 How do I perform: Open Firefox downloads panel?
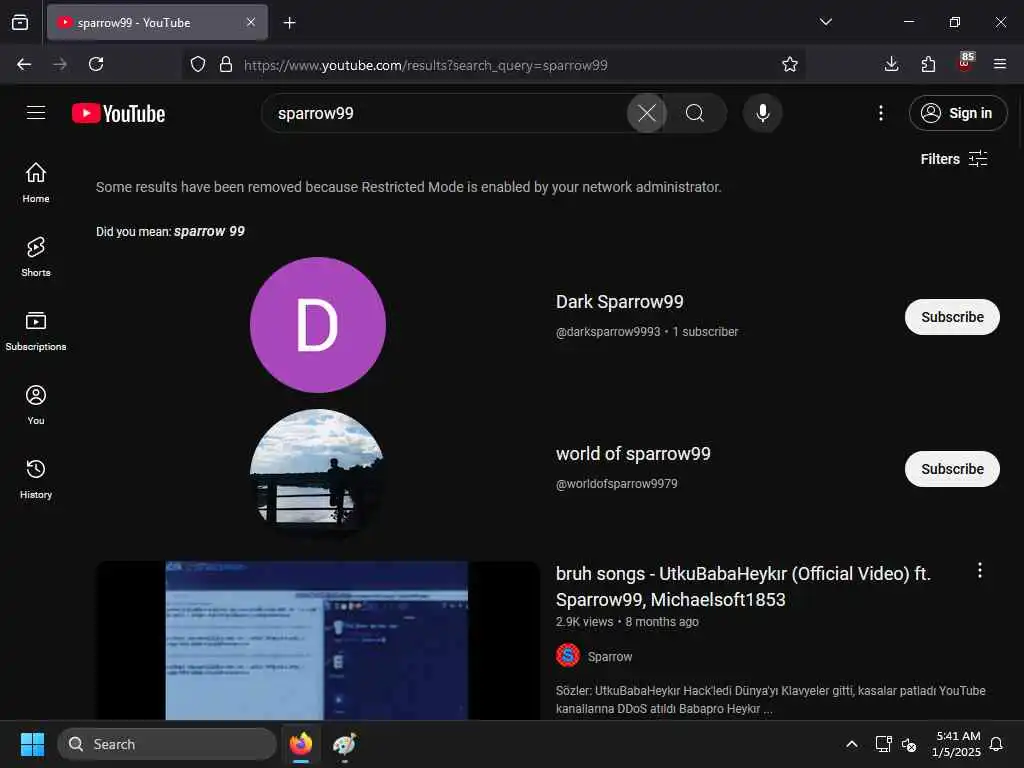(x=891, y=64)
